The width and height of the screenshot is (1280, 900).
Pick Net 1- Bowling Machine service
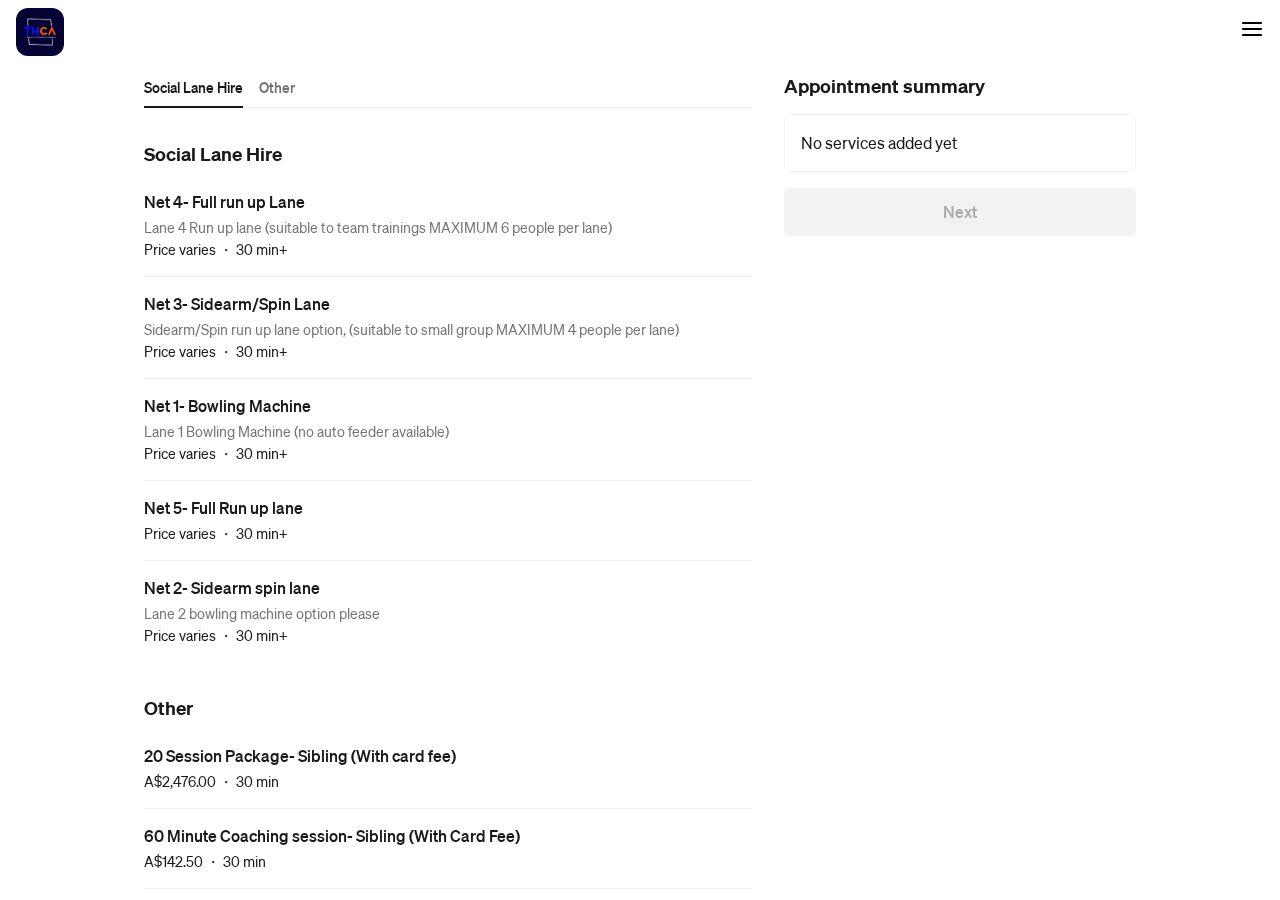click(x=448, y=430)
